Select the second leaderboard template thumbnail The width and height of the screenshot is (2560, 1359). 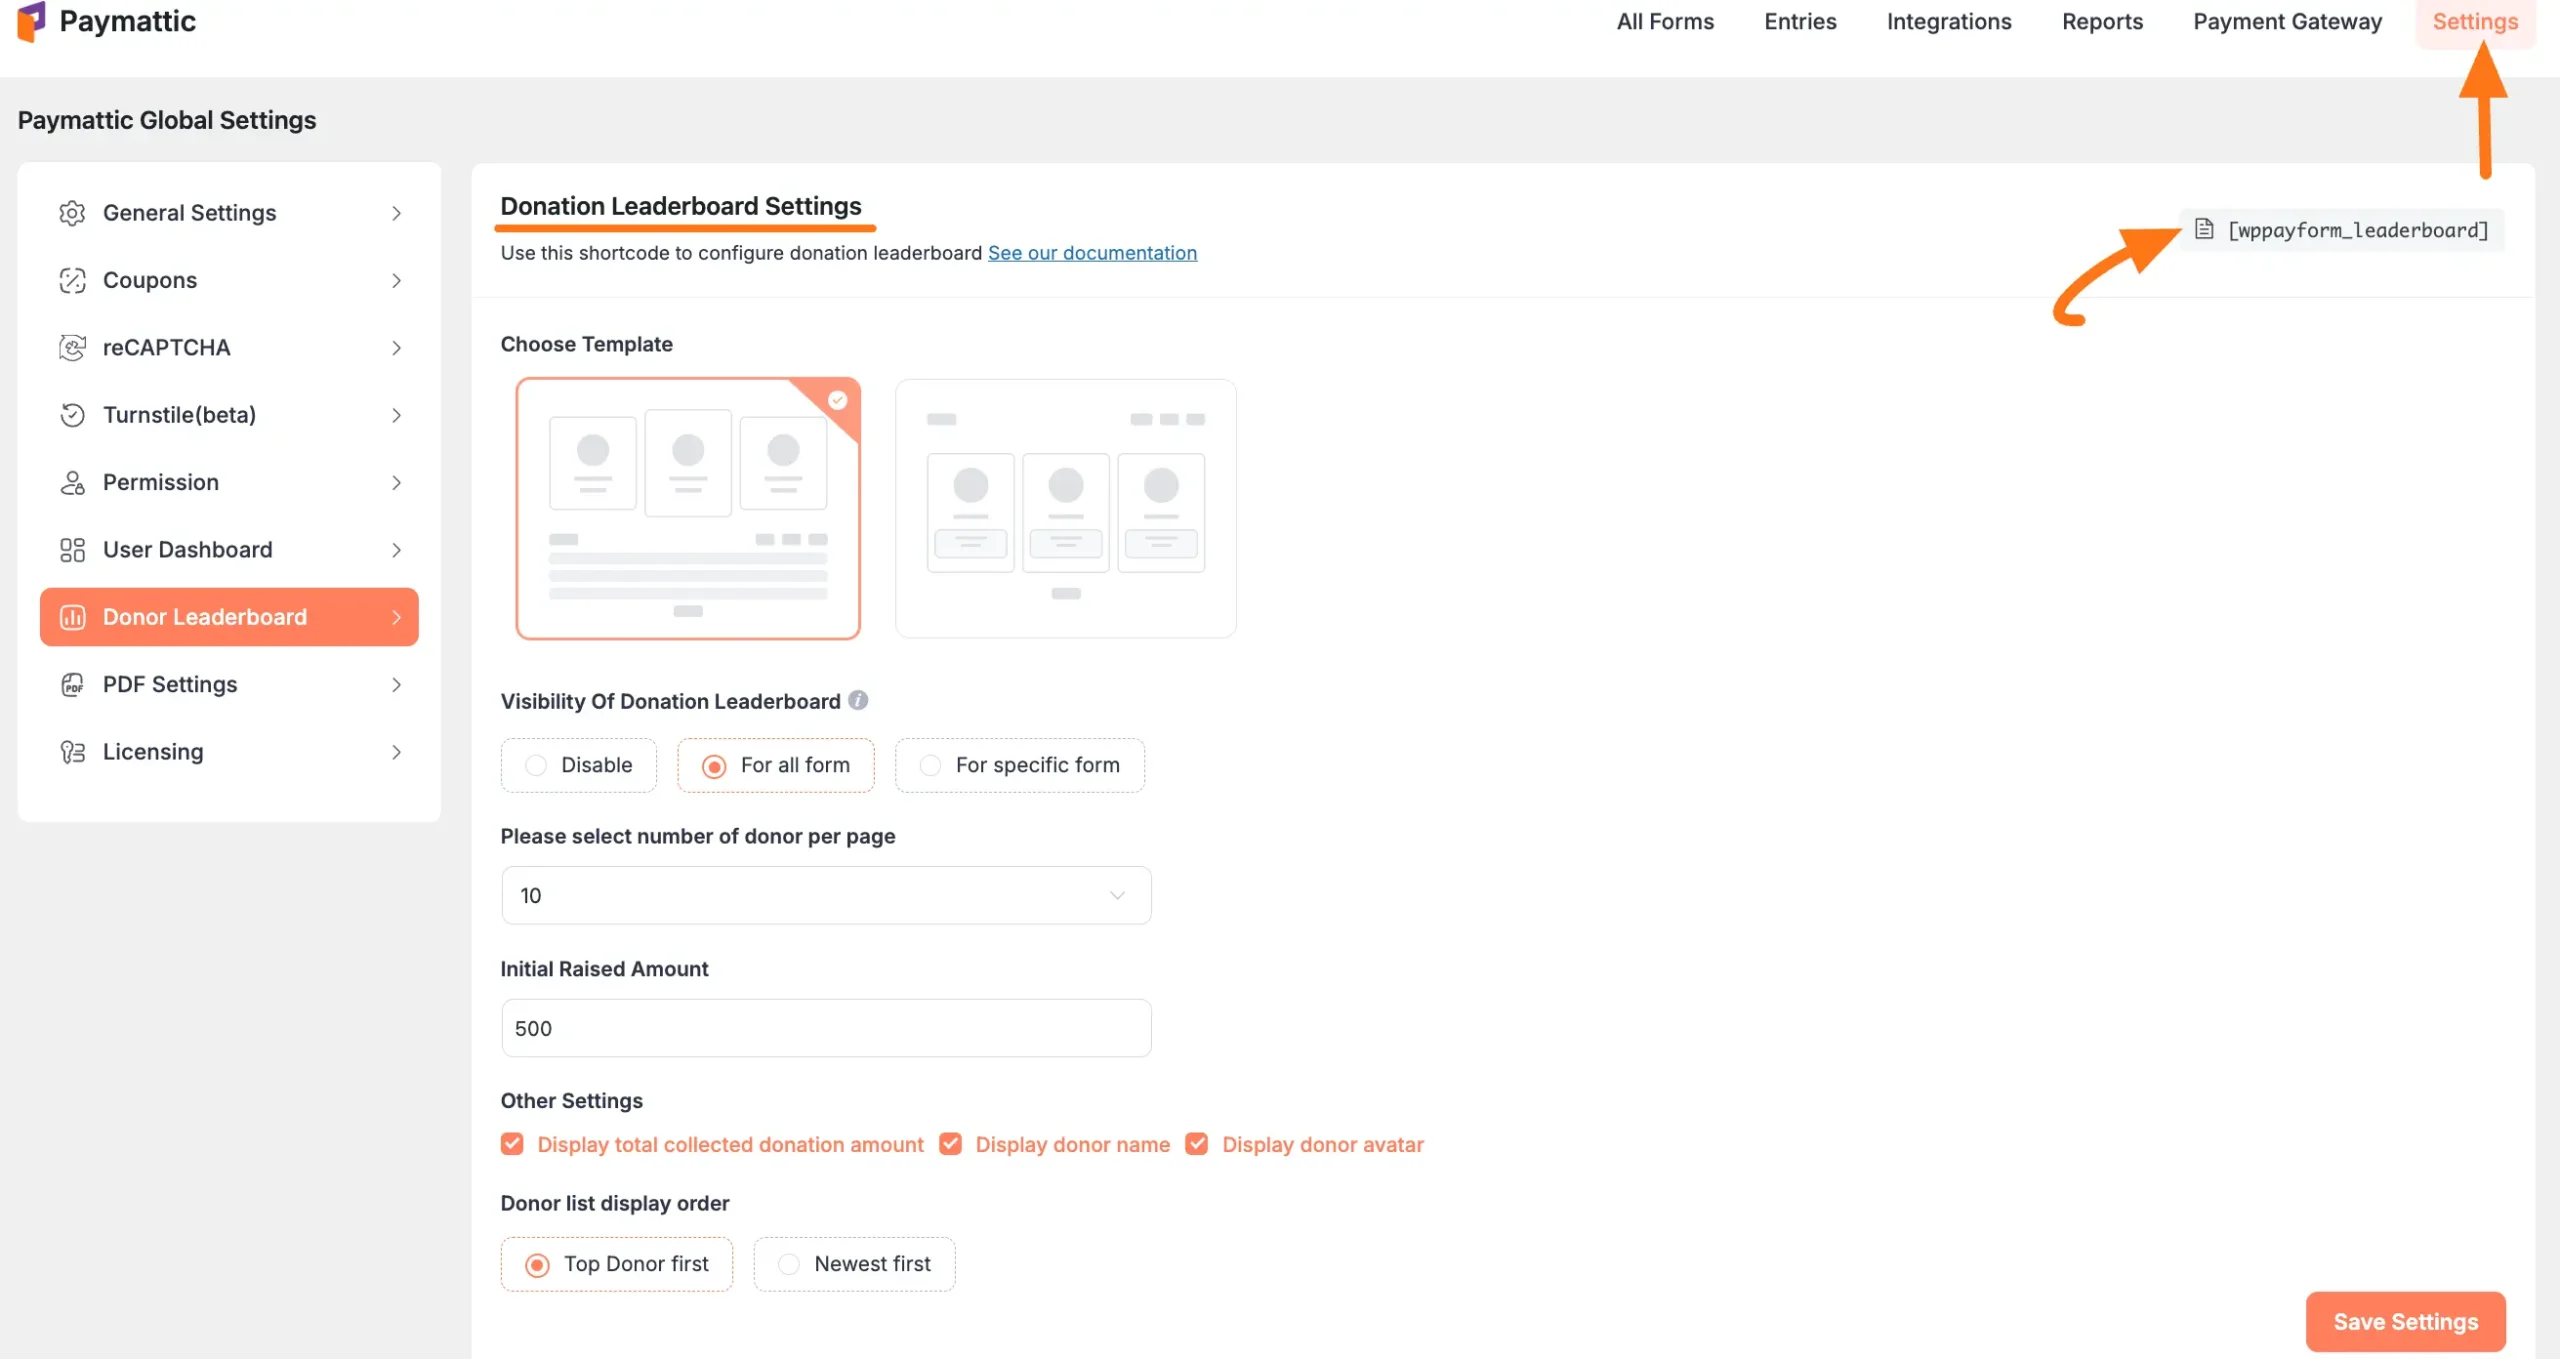pyautogui.click(x=1066, y=508)
